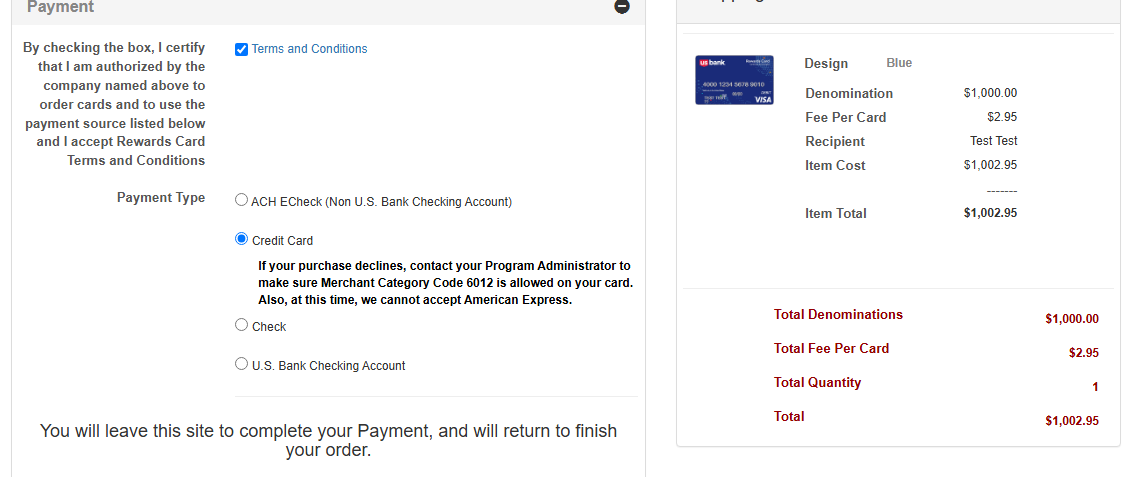Open the Terms and Conditions link
Screen dimensions: 1142x477
pos(310,49)
